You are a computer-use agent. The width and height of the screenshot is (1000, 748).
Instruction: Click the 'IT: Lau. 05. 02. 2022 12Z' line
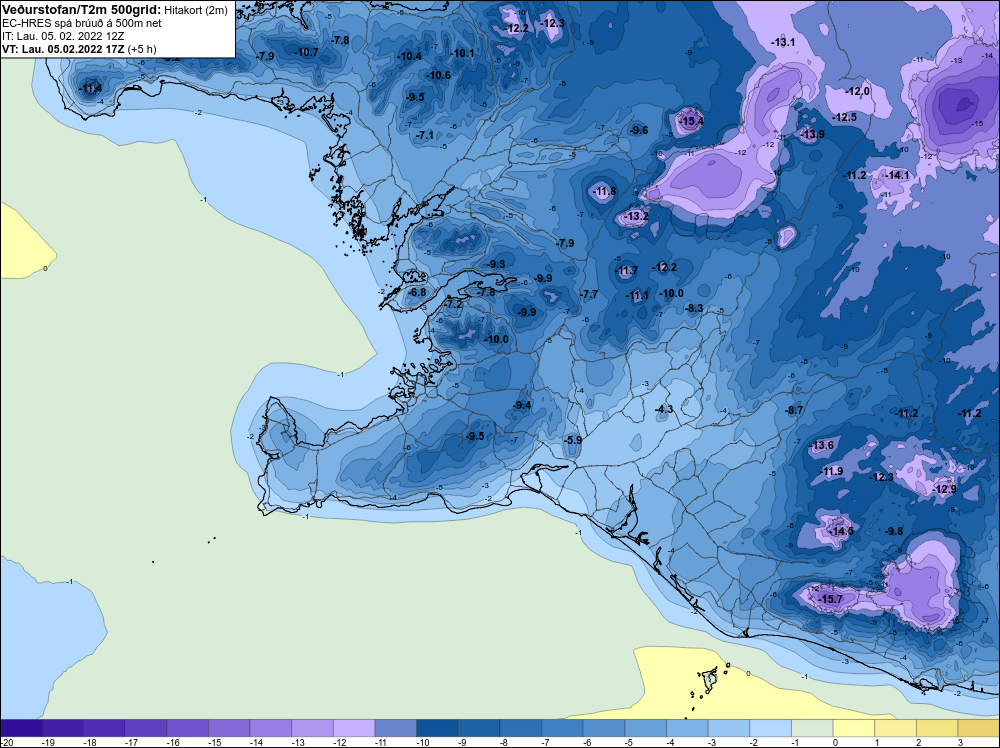tap(63, 36)
